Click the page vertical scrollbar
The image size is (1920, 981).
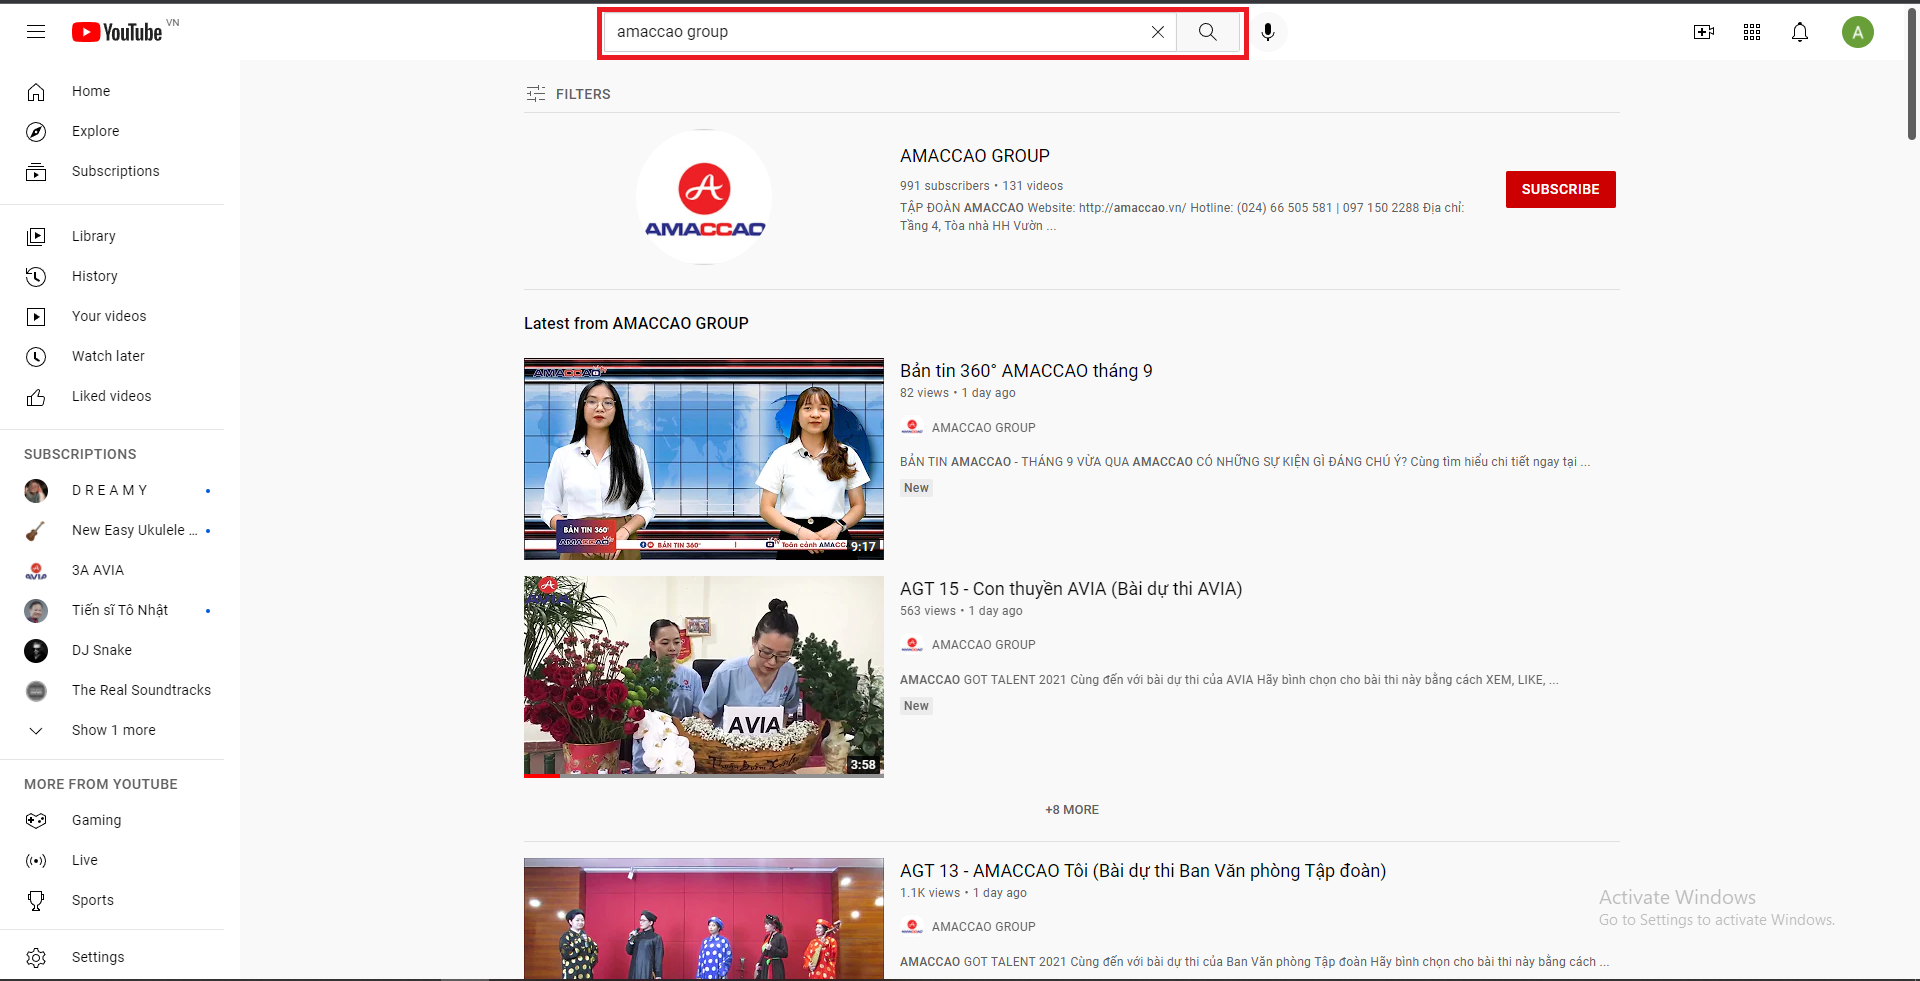[x=1911, y=74]
